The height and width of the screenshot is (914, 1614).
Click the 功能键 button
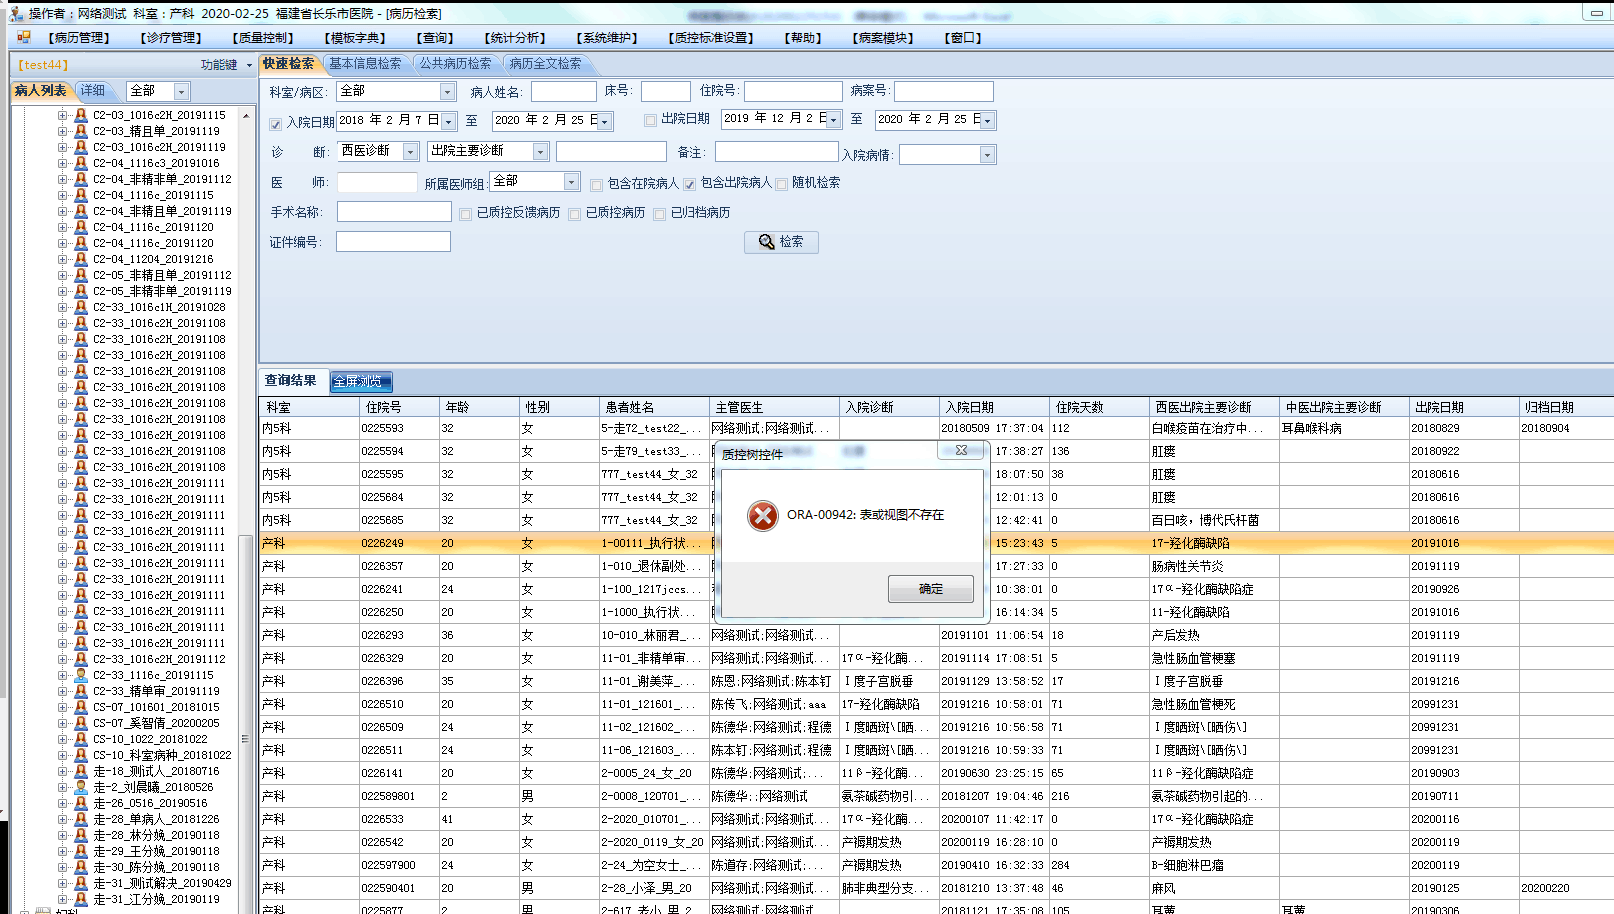click(226, 65)
